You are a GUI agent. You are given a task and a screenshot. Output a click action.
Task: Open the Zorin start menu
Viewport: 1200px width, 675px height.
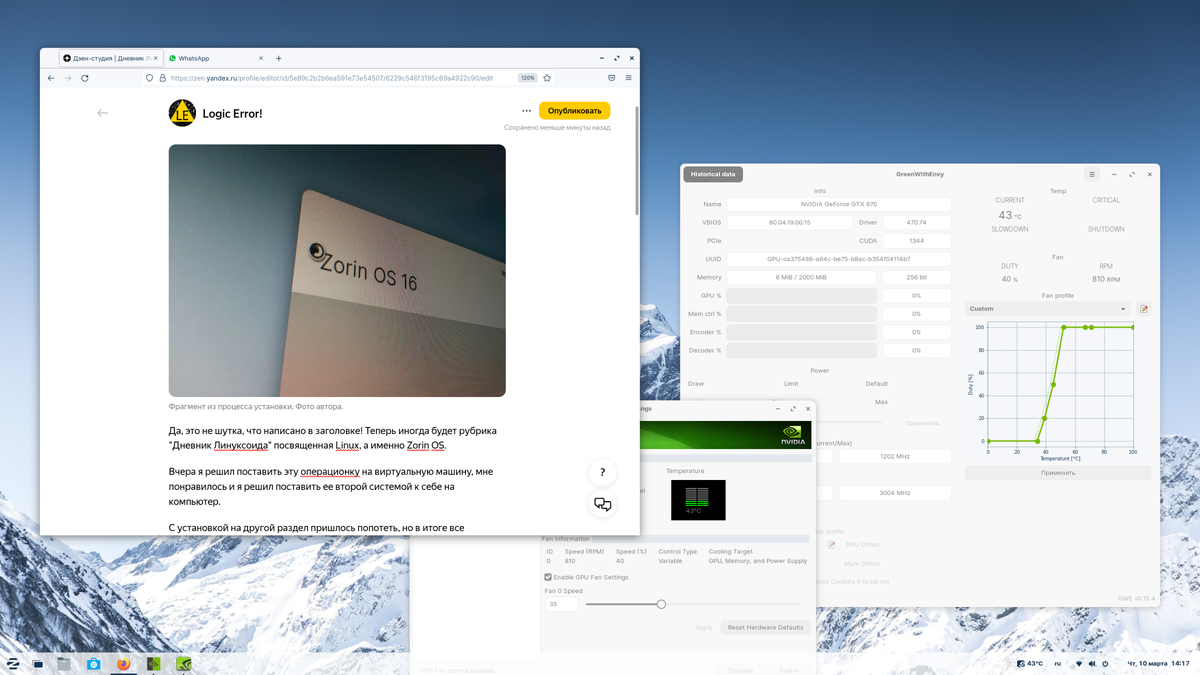click(x=13, y=663)
